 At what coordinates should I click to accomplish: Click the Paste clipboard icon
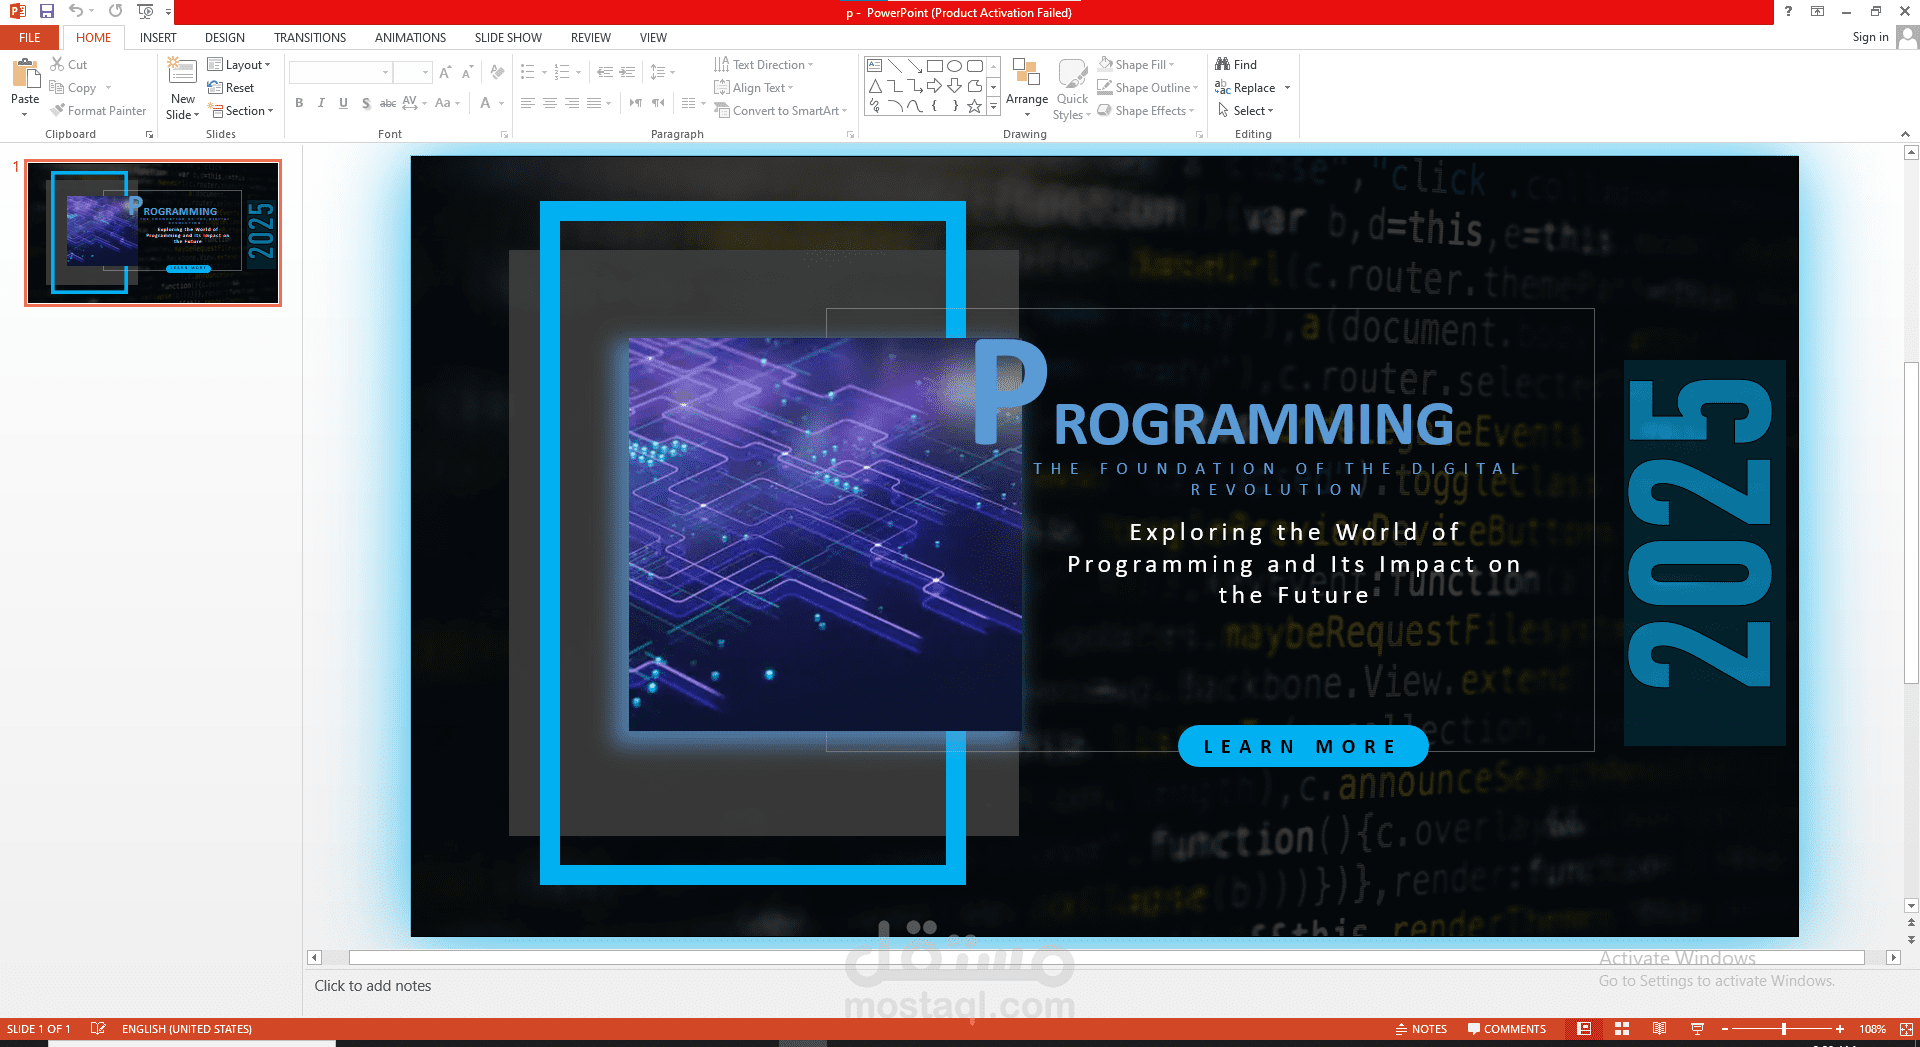[25, 74]
